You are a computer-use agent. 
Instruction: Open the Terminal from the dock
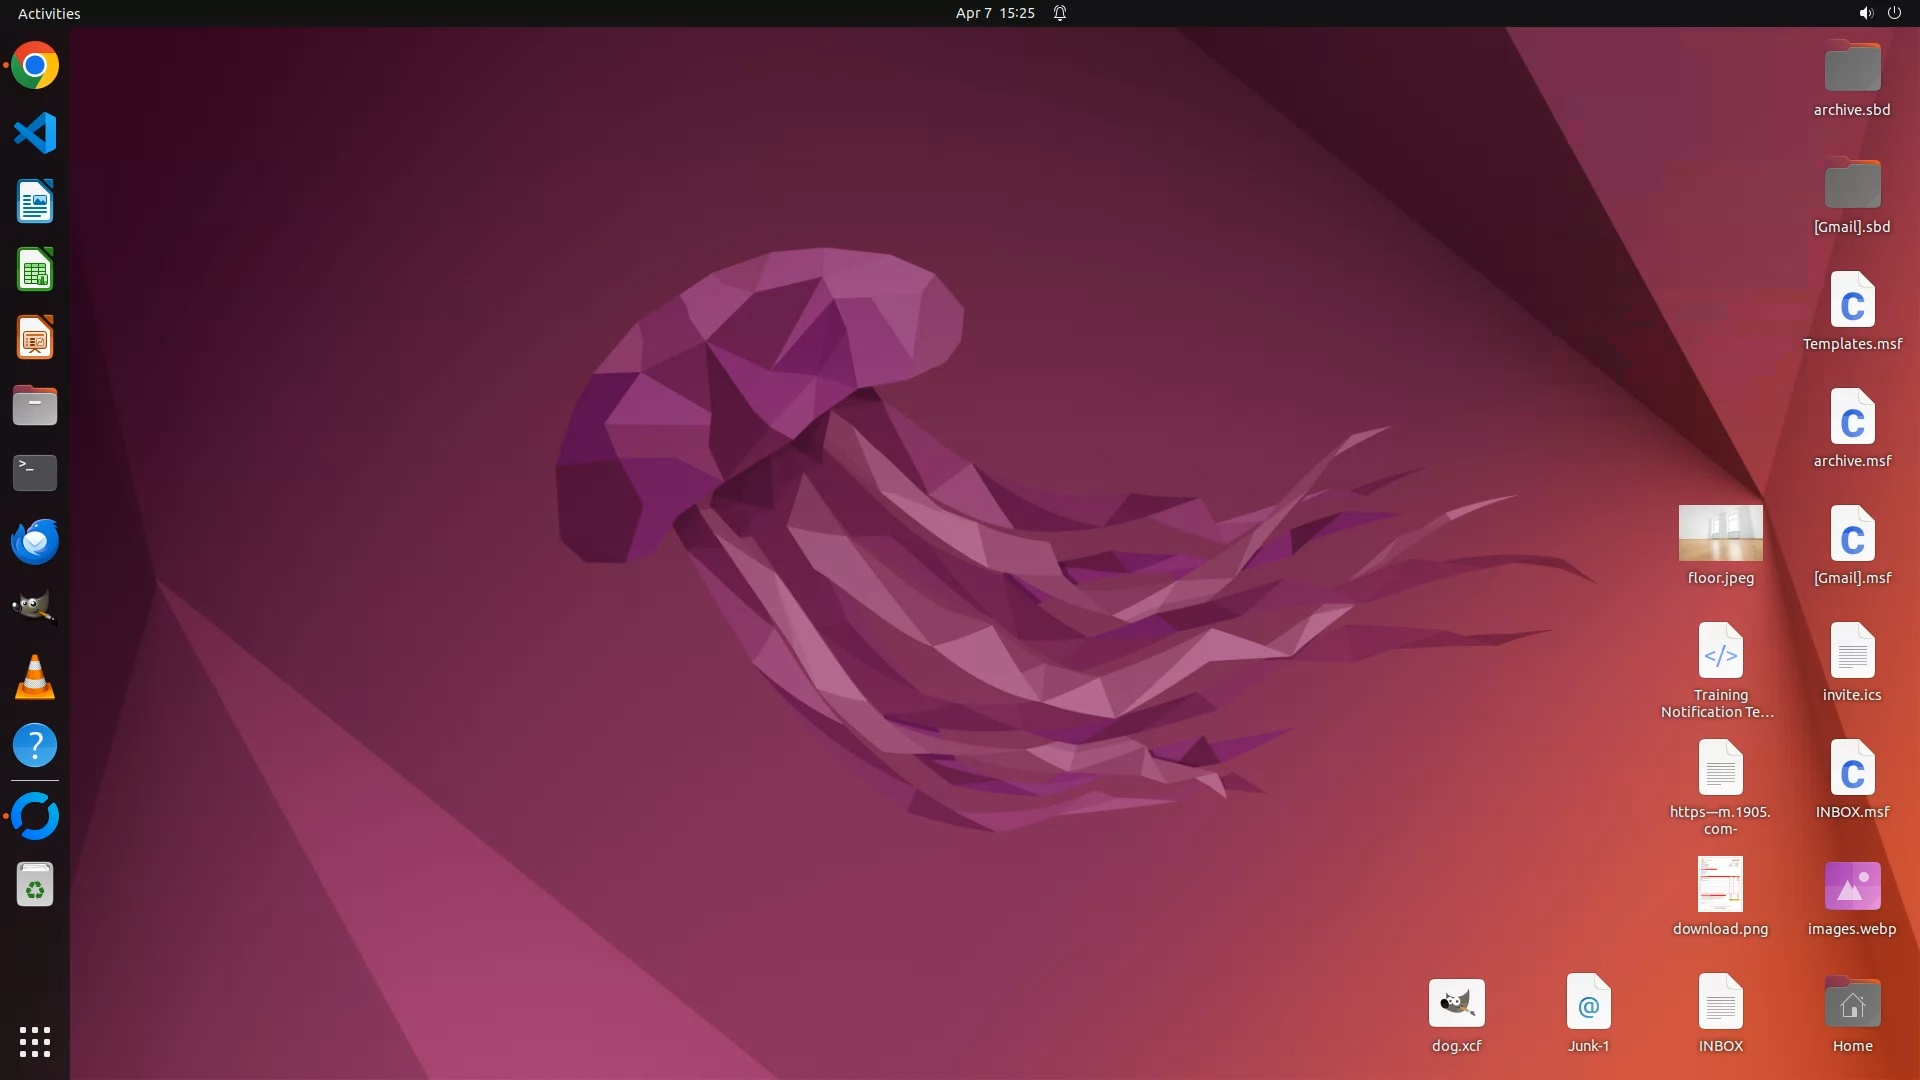pos(35,473)
